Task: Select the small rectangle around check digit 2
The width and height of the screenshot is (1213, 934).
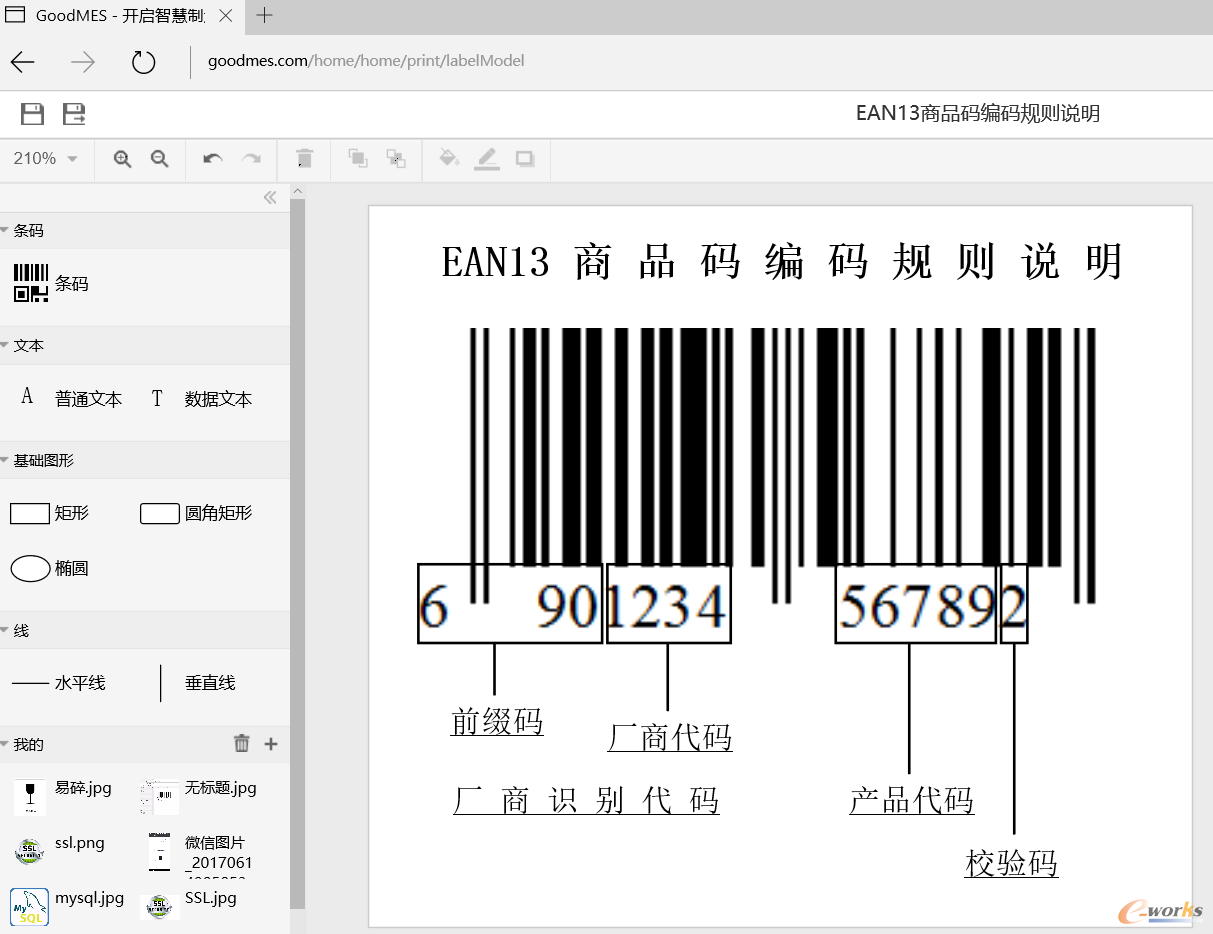Action: pos(1014,604)
